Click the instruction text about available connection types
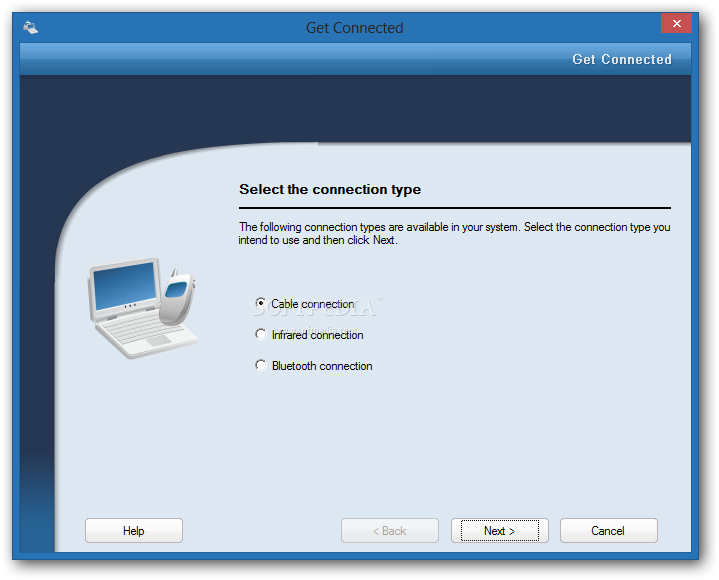 (x=454, y=233)
